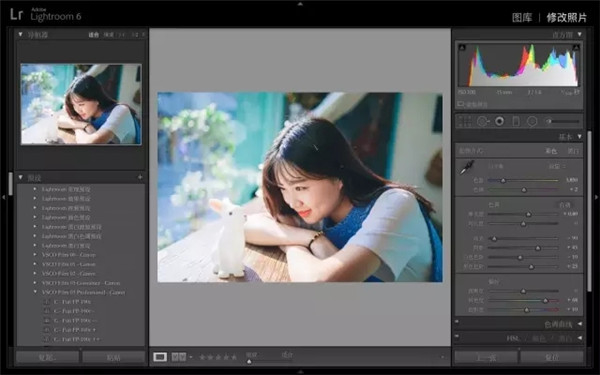Adjust the Contrast slider handle

(523, 224)
